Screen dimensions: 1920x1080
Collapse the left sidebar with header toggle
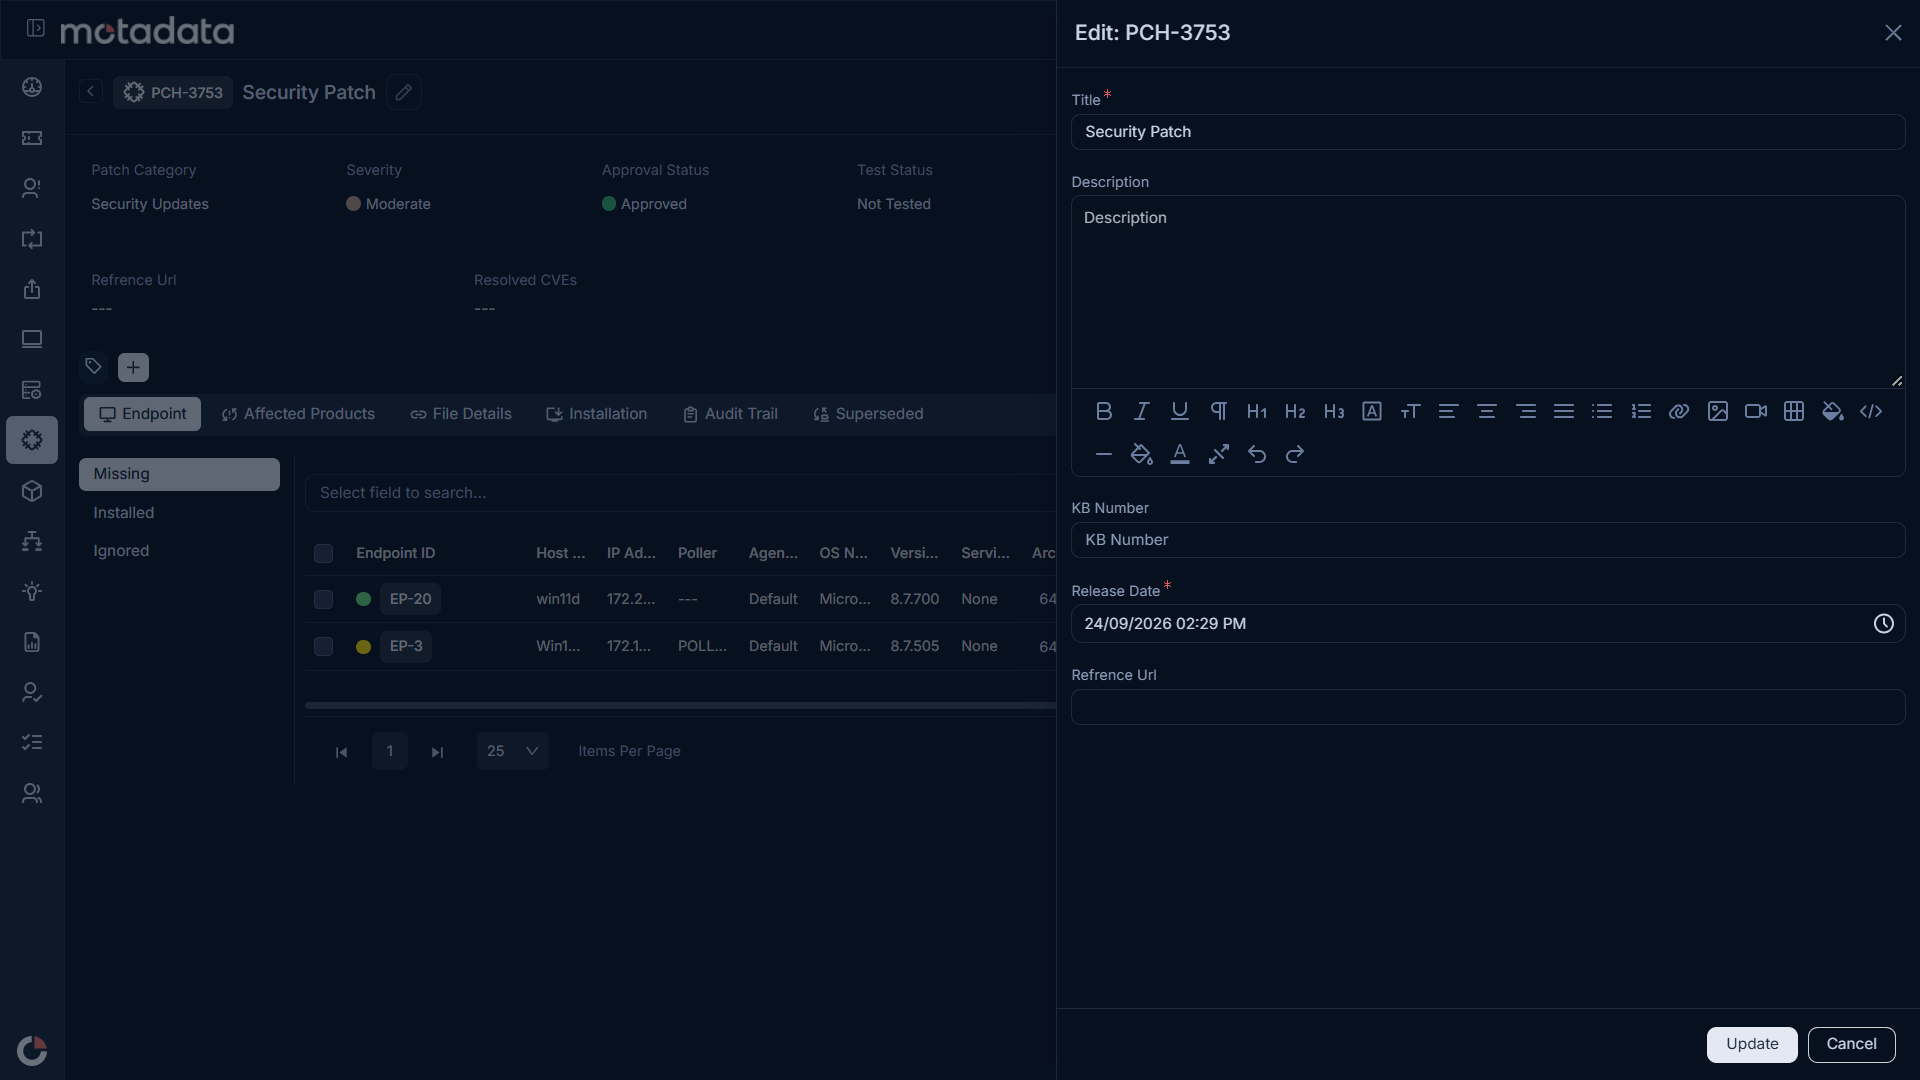(36, 28)
